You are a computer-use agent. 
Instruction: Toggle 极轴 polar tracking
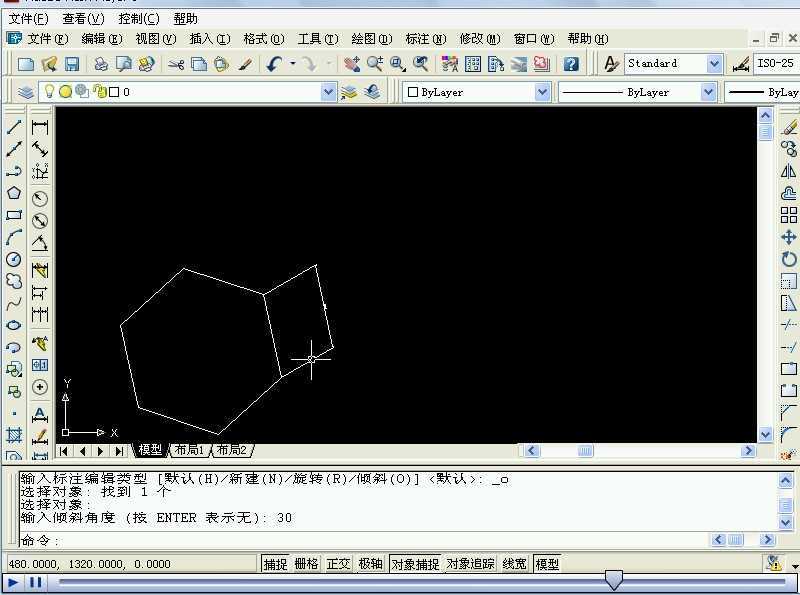click(x=370, y=564)
